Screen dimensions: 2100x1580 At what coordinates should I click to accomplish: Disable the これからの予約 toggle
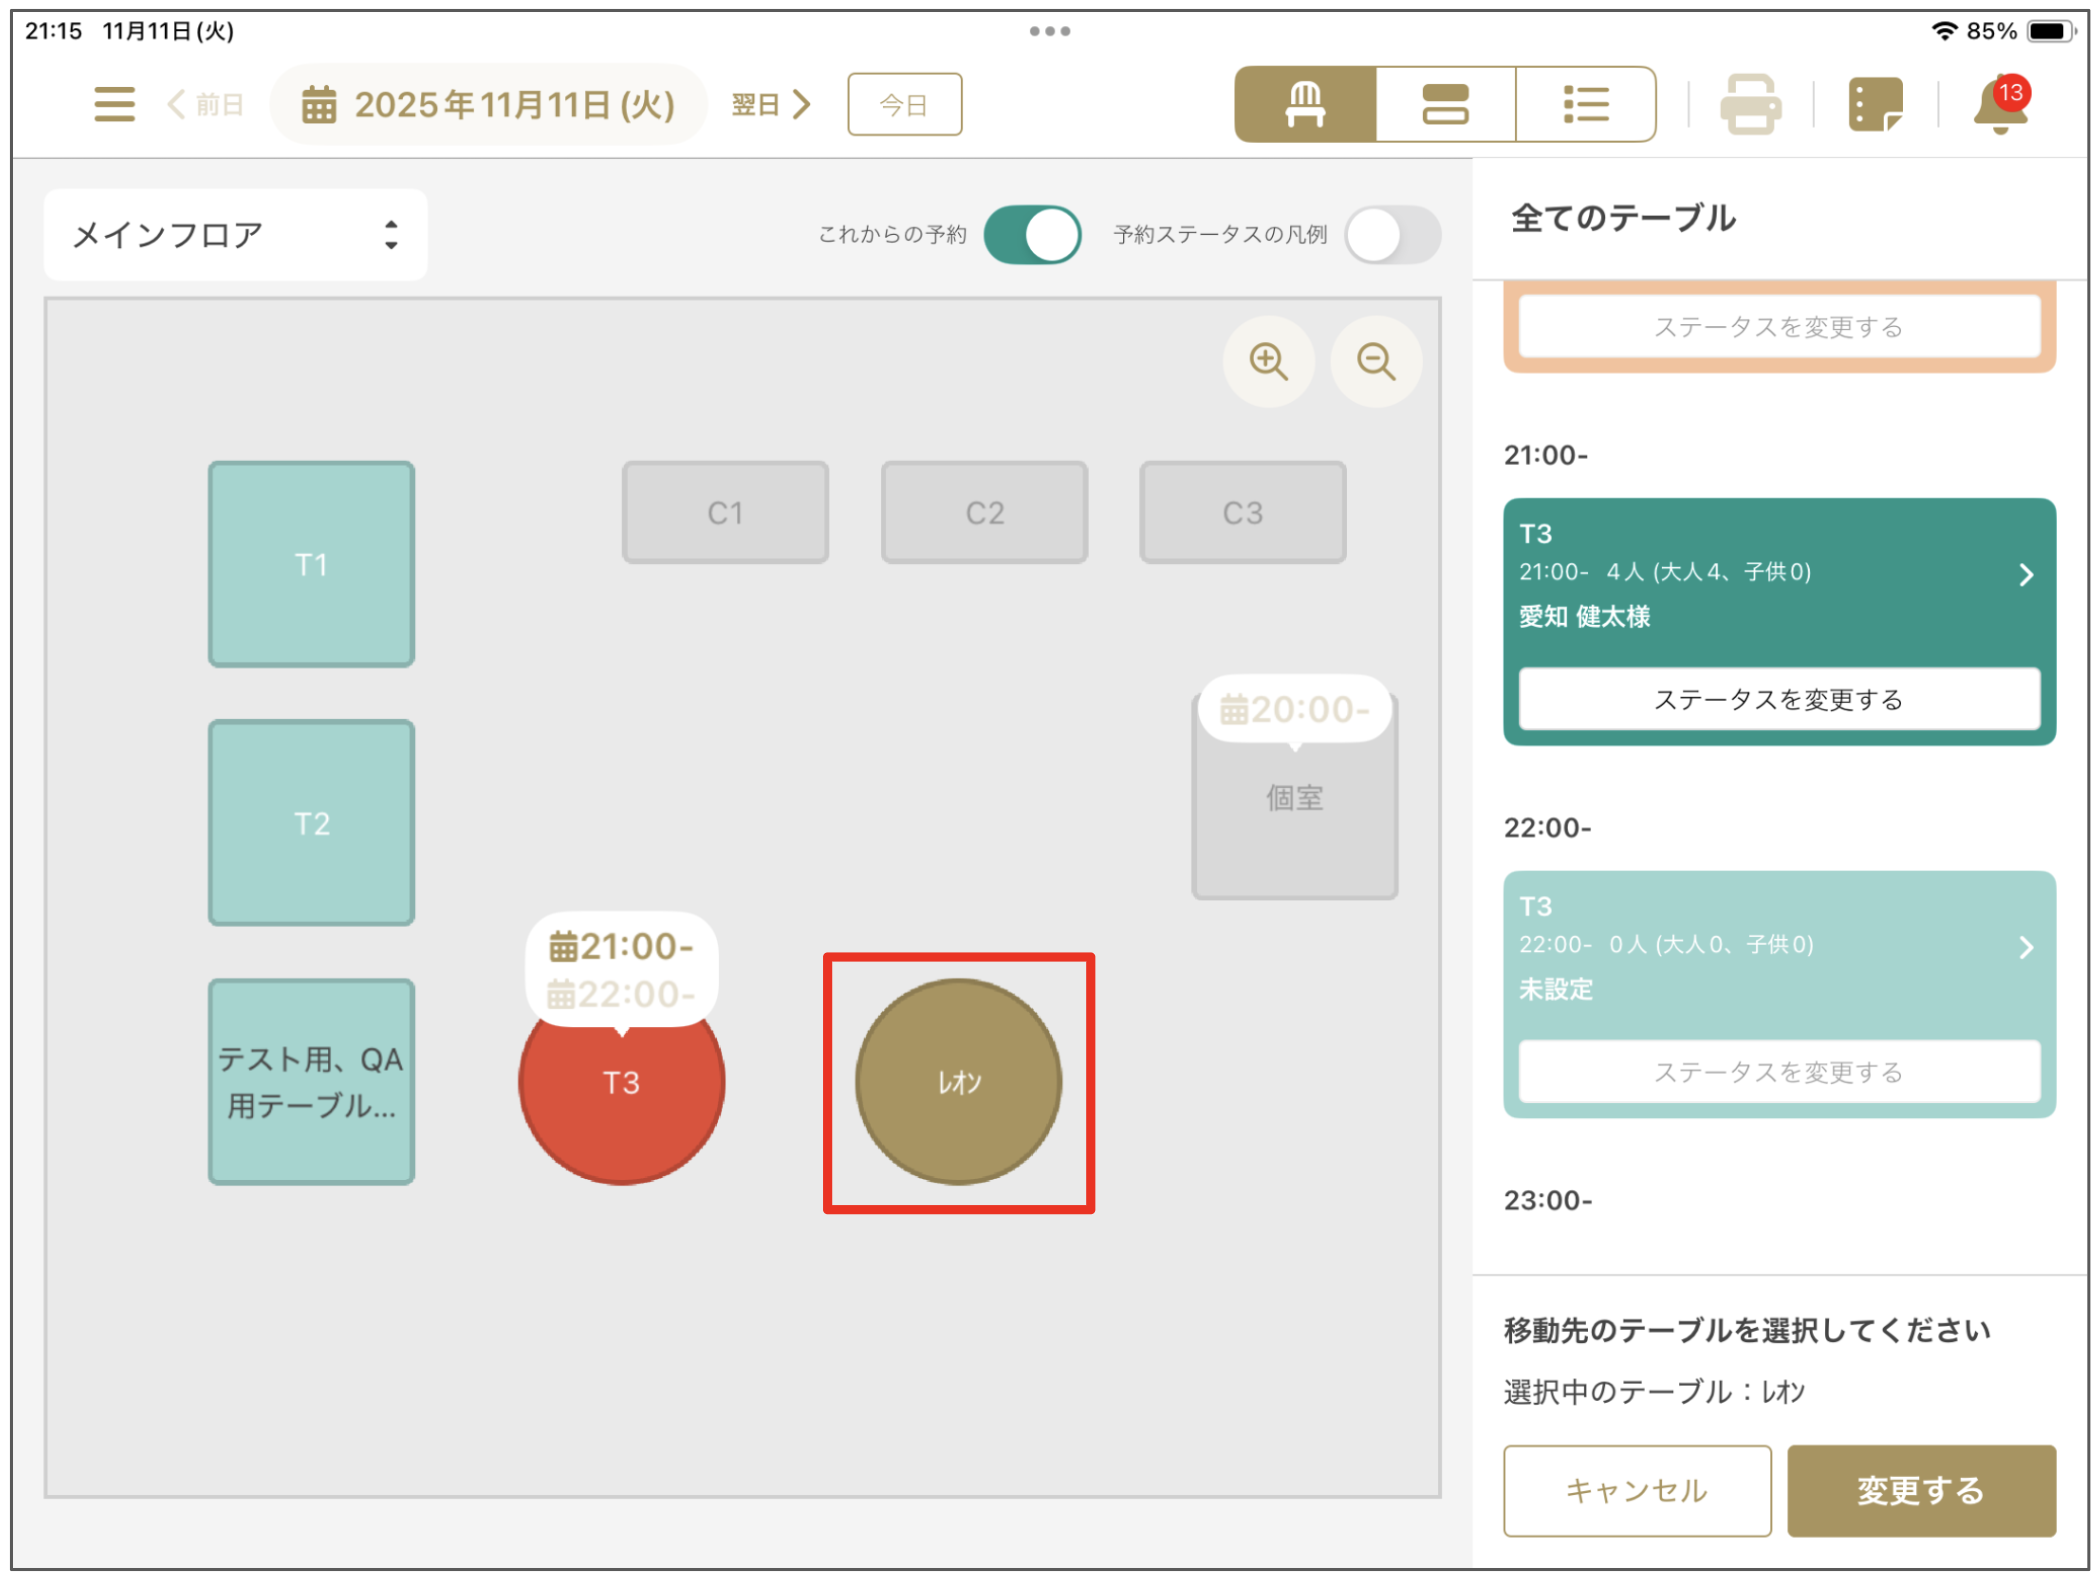point(1032,235)
